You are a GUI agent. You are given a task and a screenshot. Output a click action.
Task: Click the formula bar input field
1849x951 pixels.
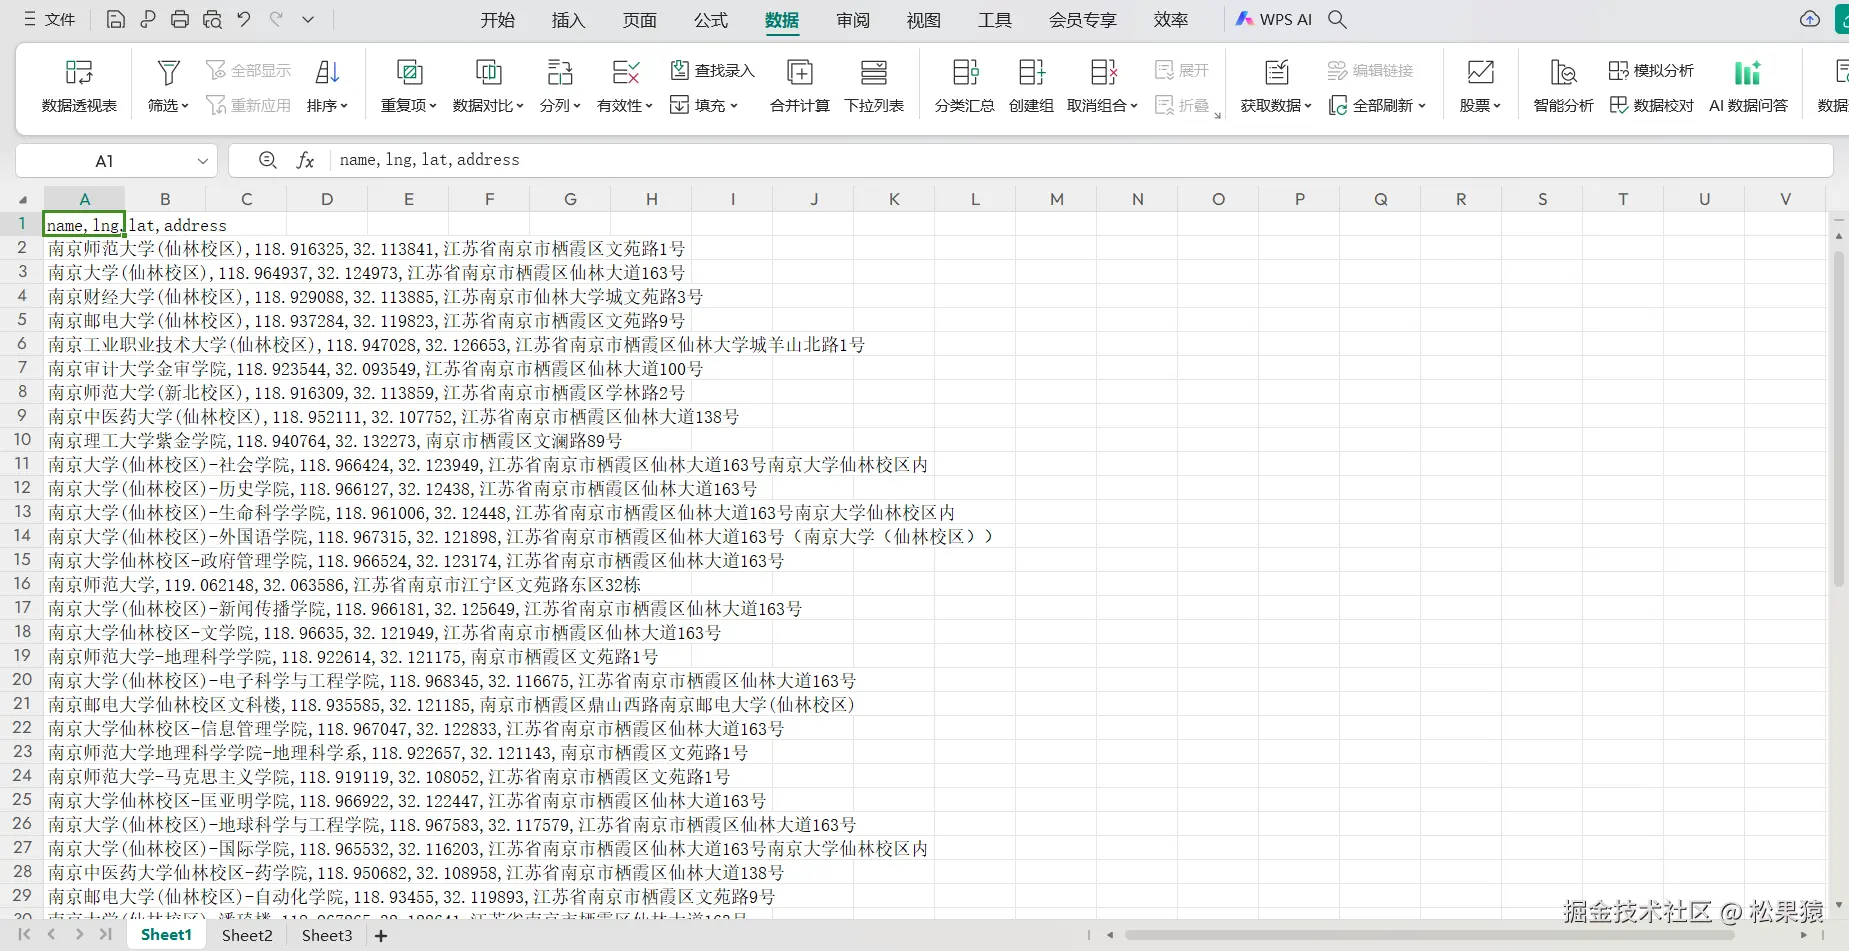pyautogui.click(x=1082, y=160)
